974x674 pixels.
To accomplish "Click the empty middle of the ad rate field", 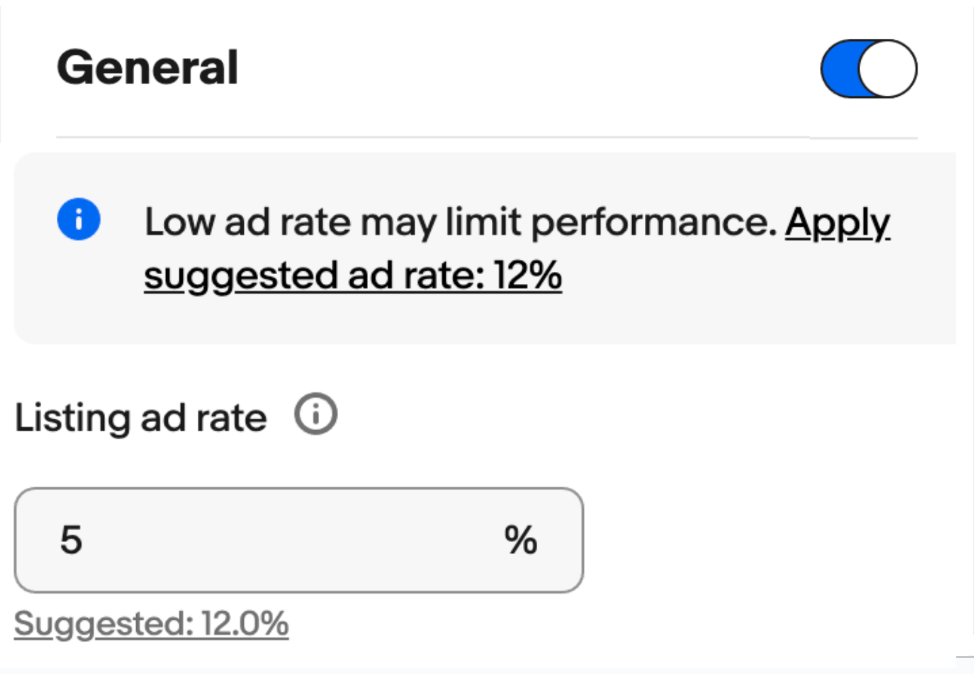I will [x=290, y=541].
